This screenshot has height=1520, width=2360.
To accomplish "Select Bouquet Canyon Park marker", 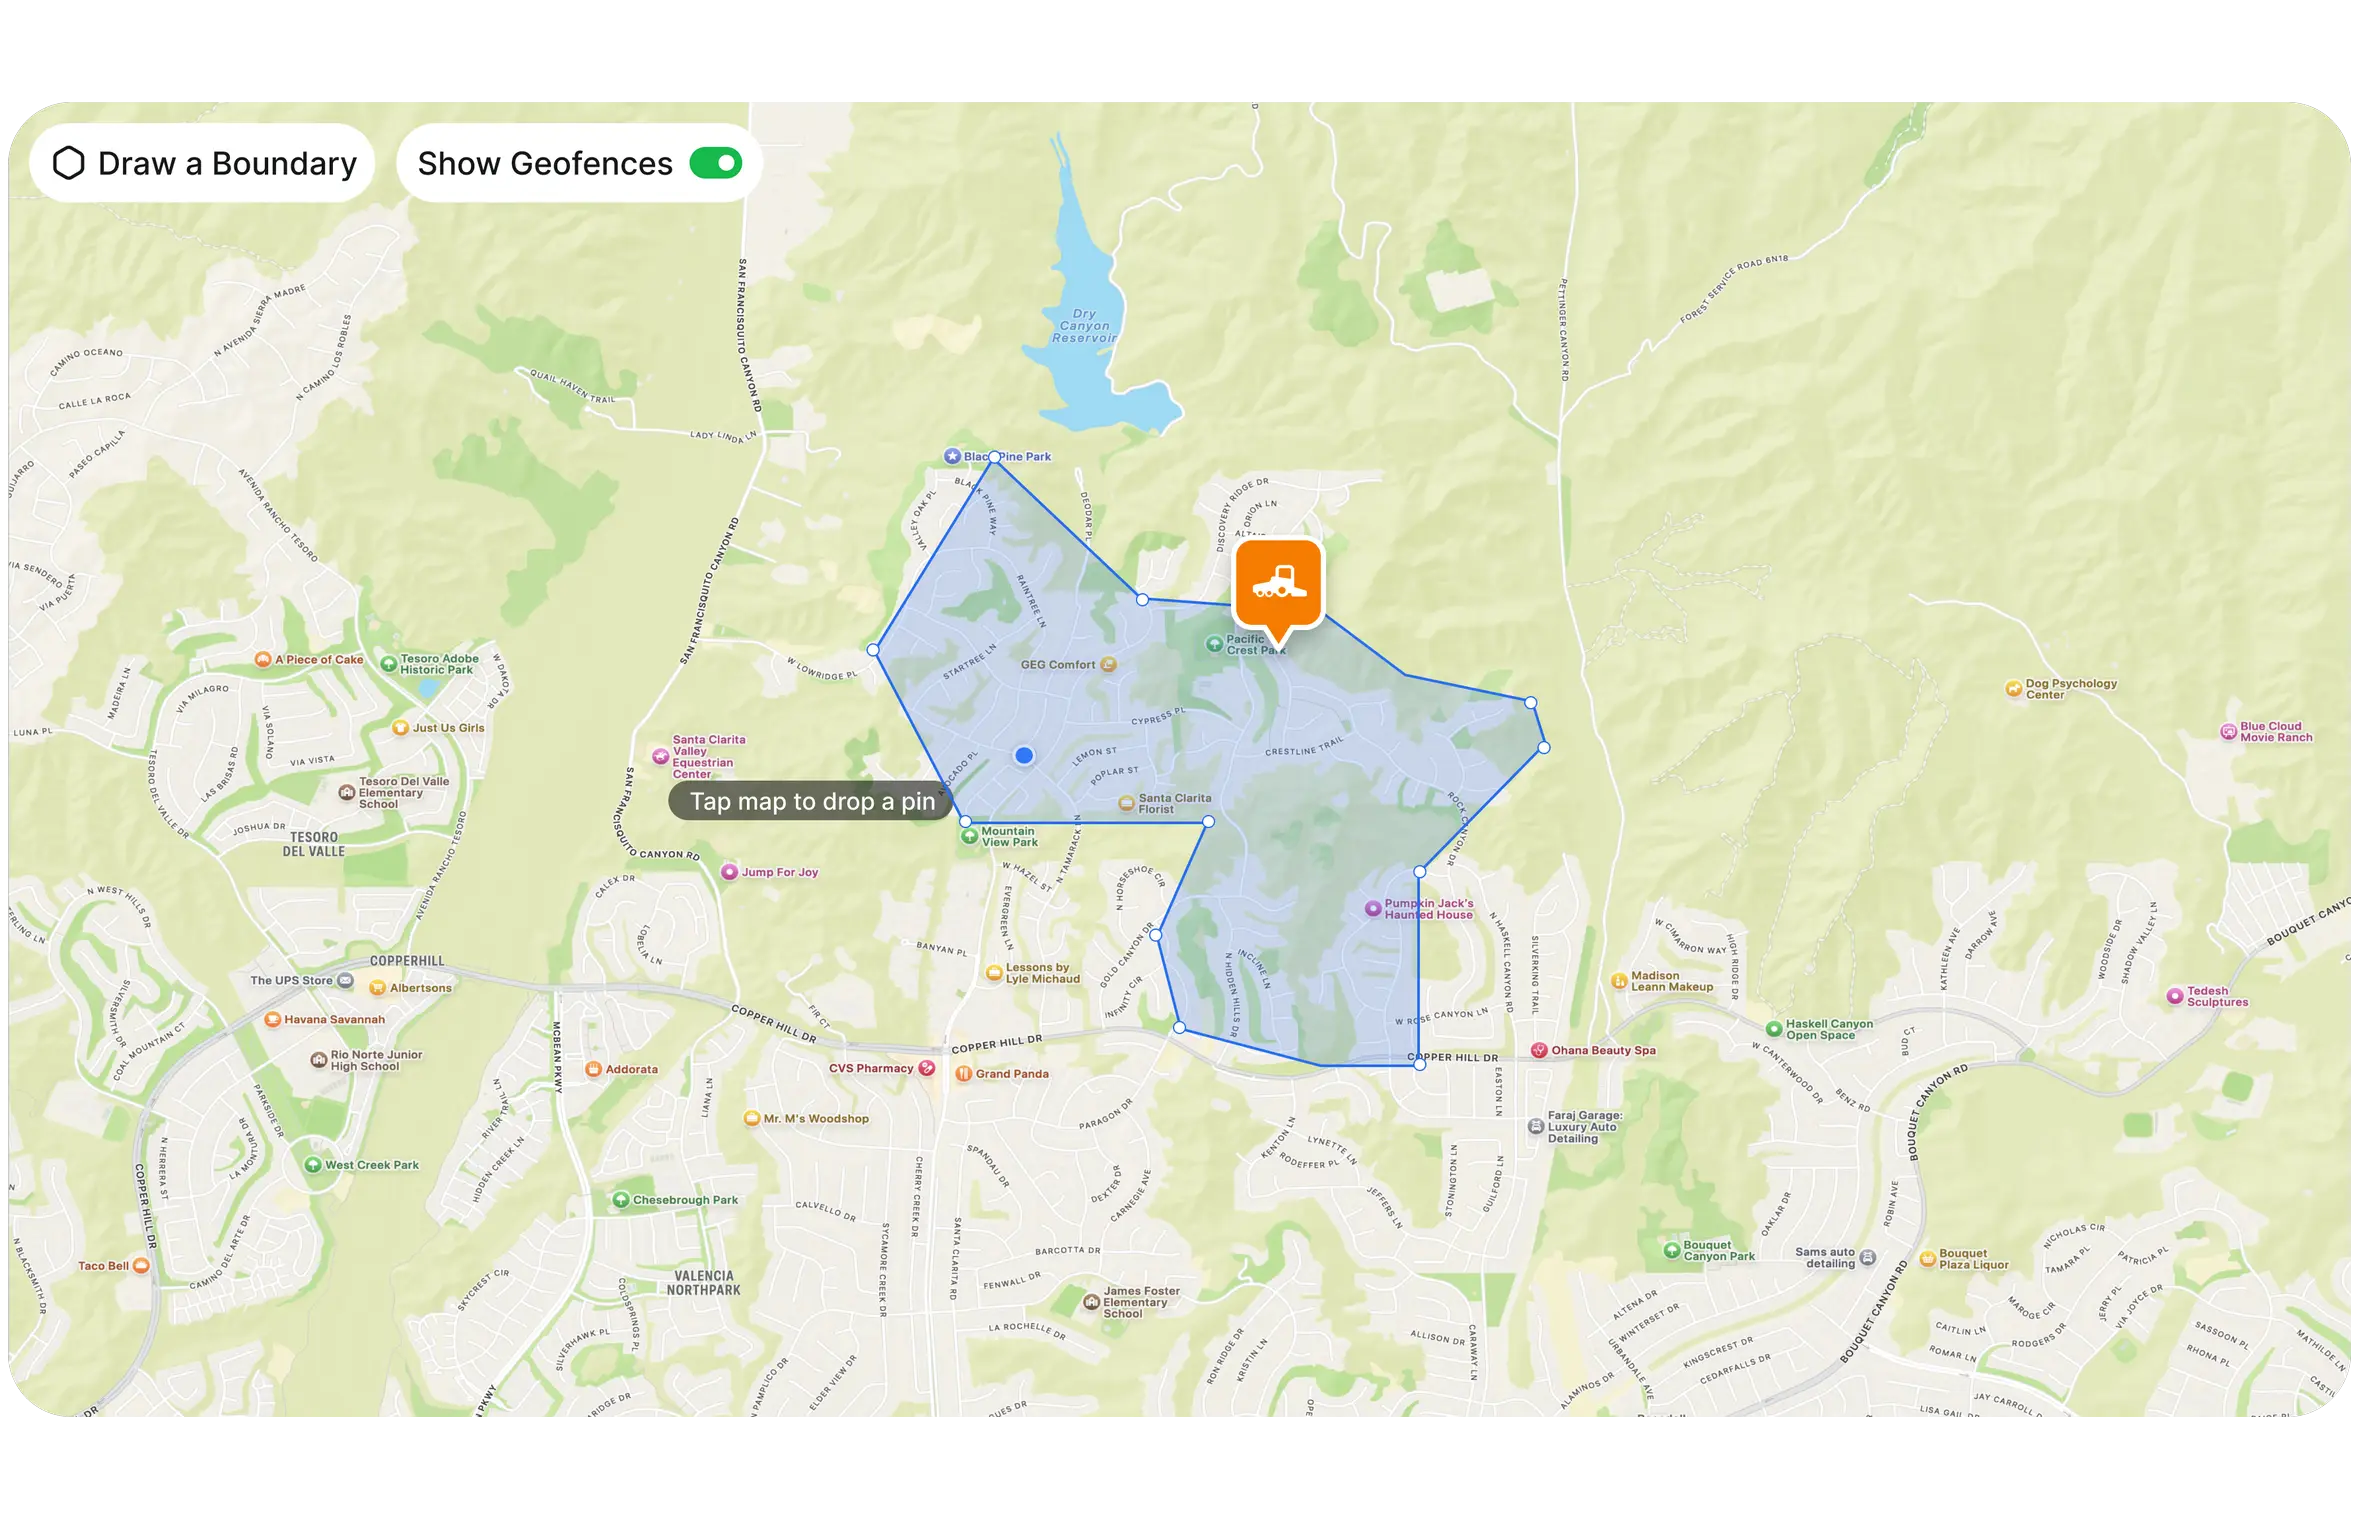I will click(x=1671, y=1250).
